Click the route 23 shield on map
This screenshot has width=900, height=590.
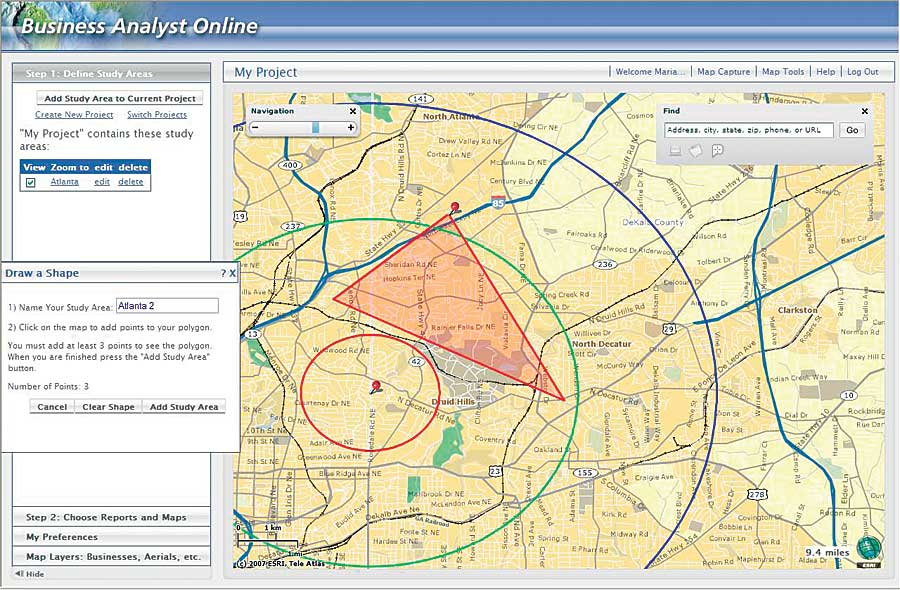[495, 471]
